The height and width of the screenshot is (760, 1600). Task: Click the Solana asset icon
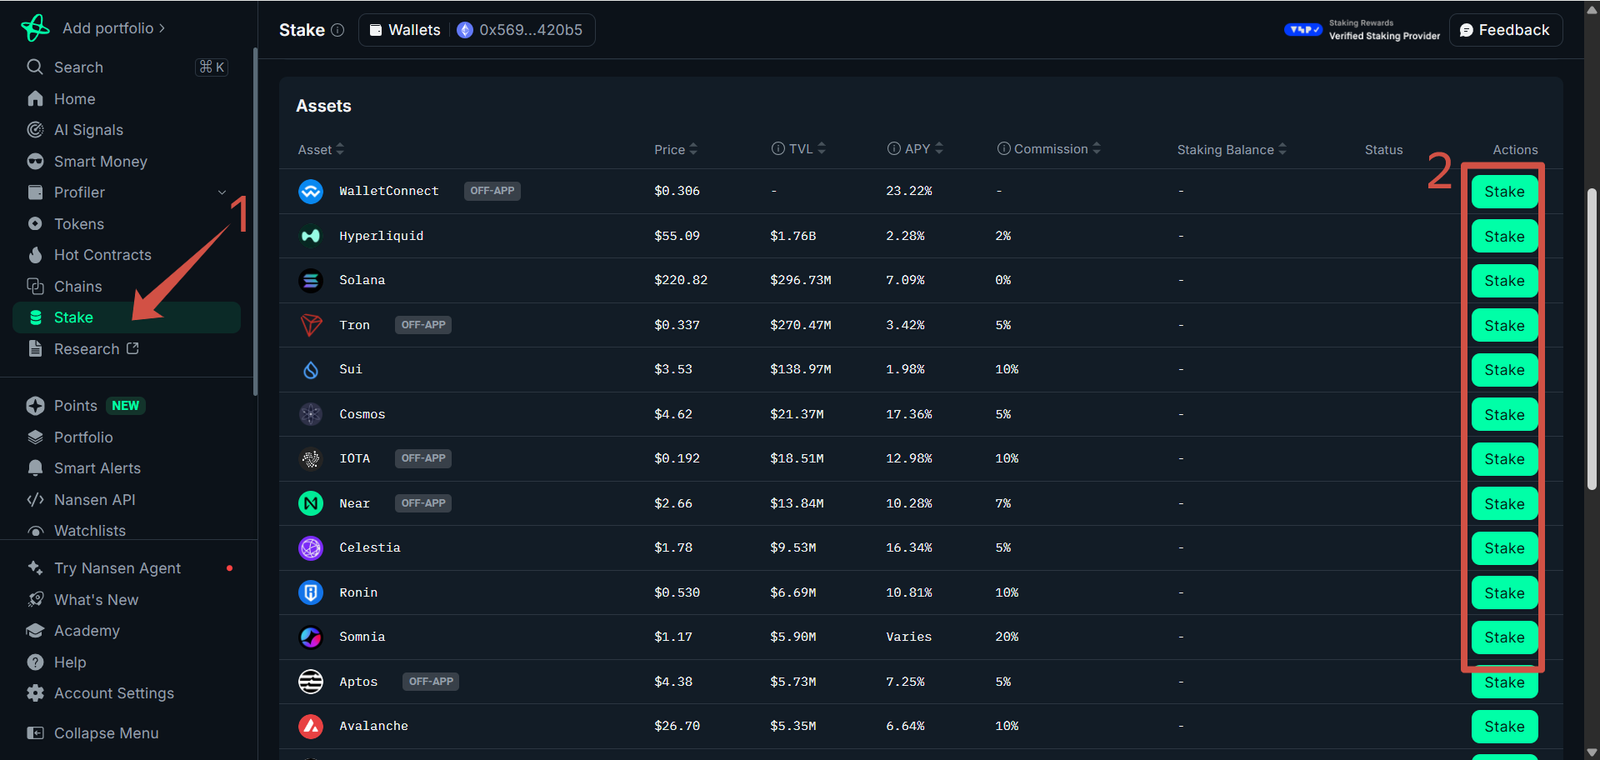(x=311, y=281)
